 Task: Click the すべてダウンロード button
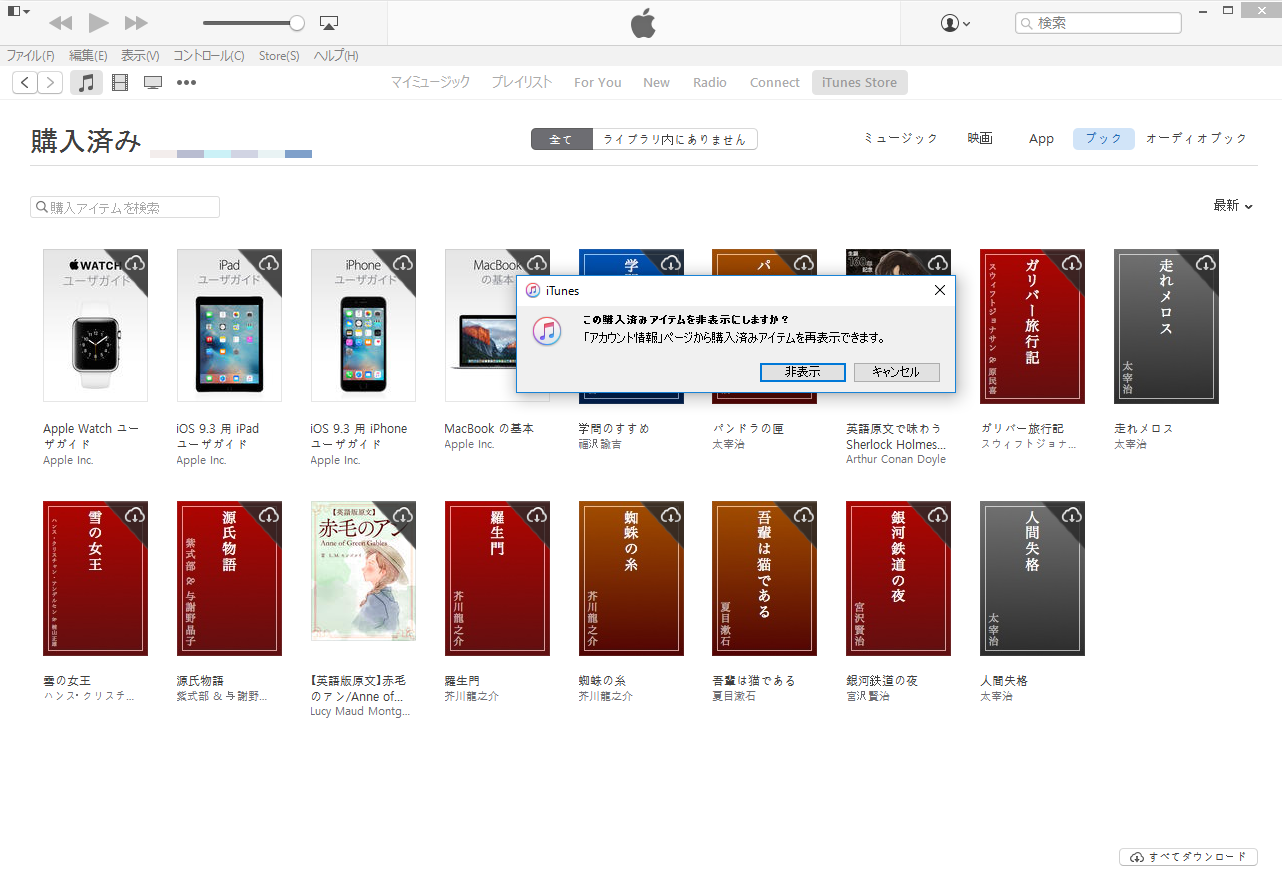(1189, 857)
